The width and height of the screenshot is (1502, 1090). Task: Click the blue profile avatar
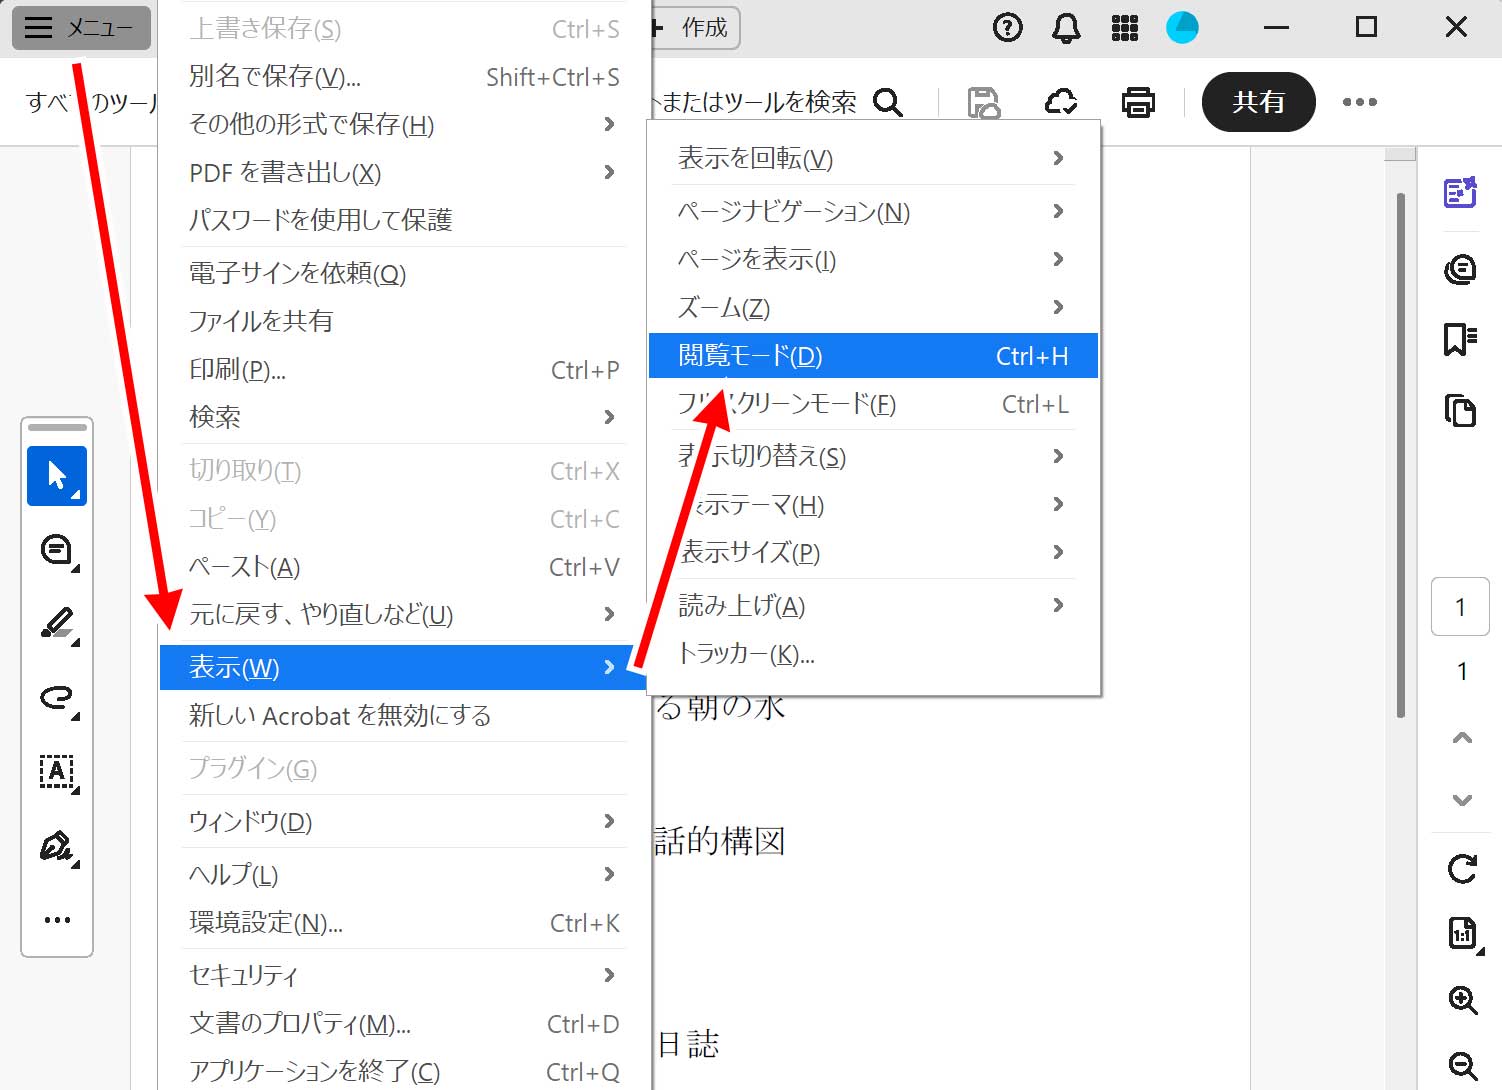pos(1182,28)
